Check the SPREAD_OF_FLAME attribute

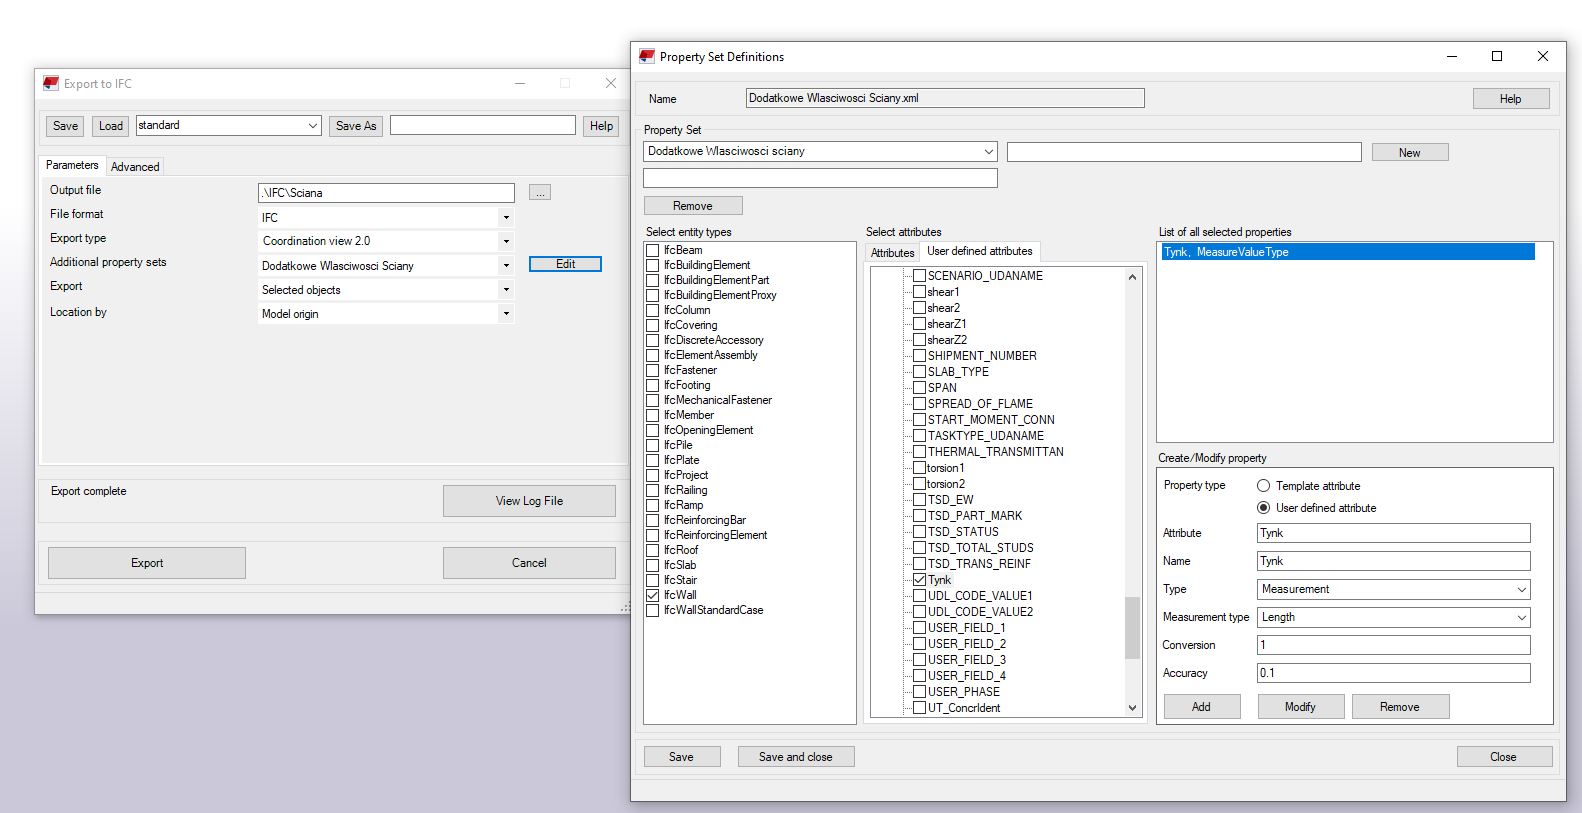click(x=919, y=404)
